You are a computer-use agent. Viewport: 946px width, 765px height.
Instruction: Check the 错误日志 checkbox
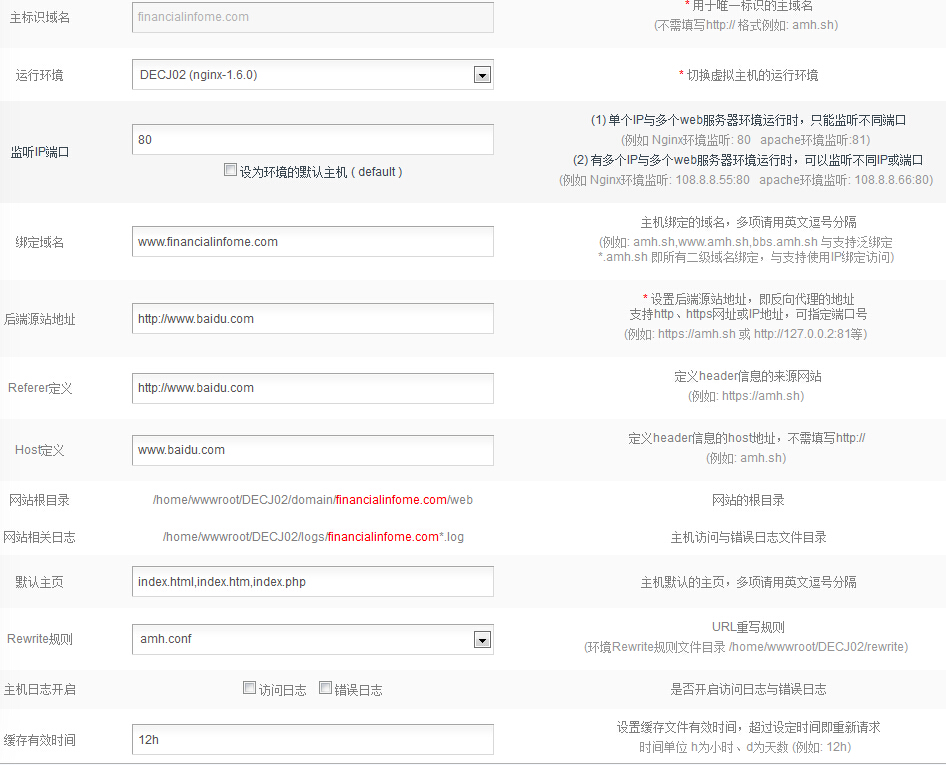[325, 688]
